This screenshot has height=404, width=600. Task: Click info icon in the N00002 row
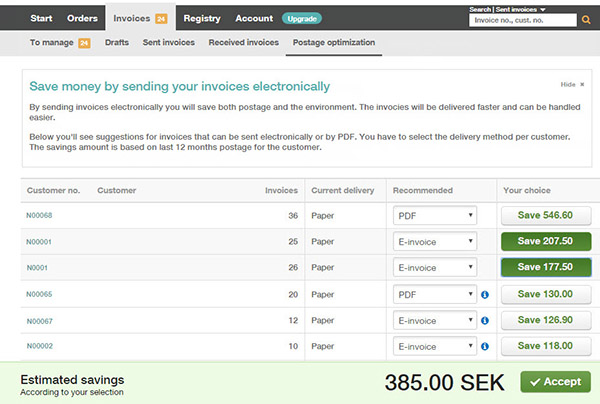485,346
